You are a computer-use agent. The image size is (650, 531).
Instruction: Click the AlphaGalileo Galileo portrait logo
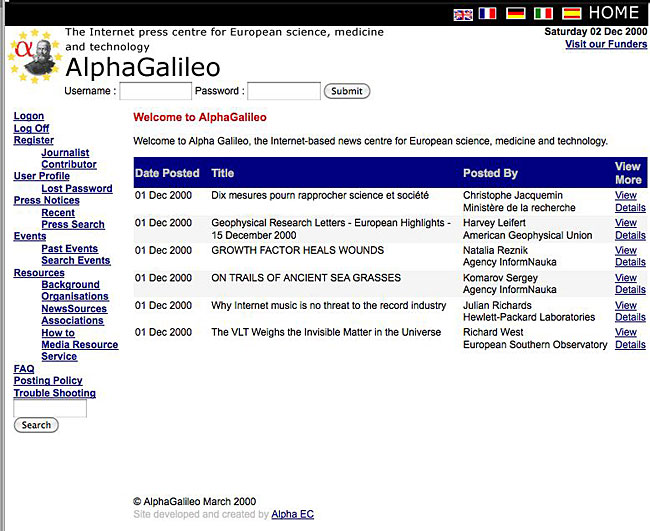[35, 56]
